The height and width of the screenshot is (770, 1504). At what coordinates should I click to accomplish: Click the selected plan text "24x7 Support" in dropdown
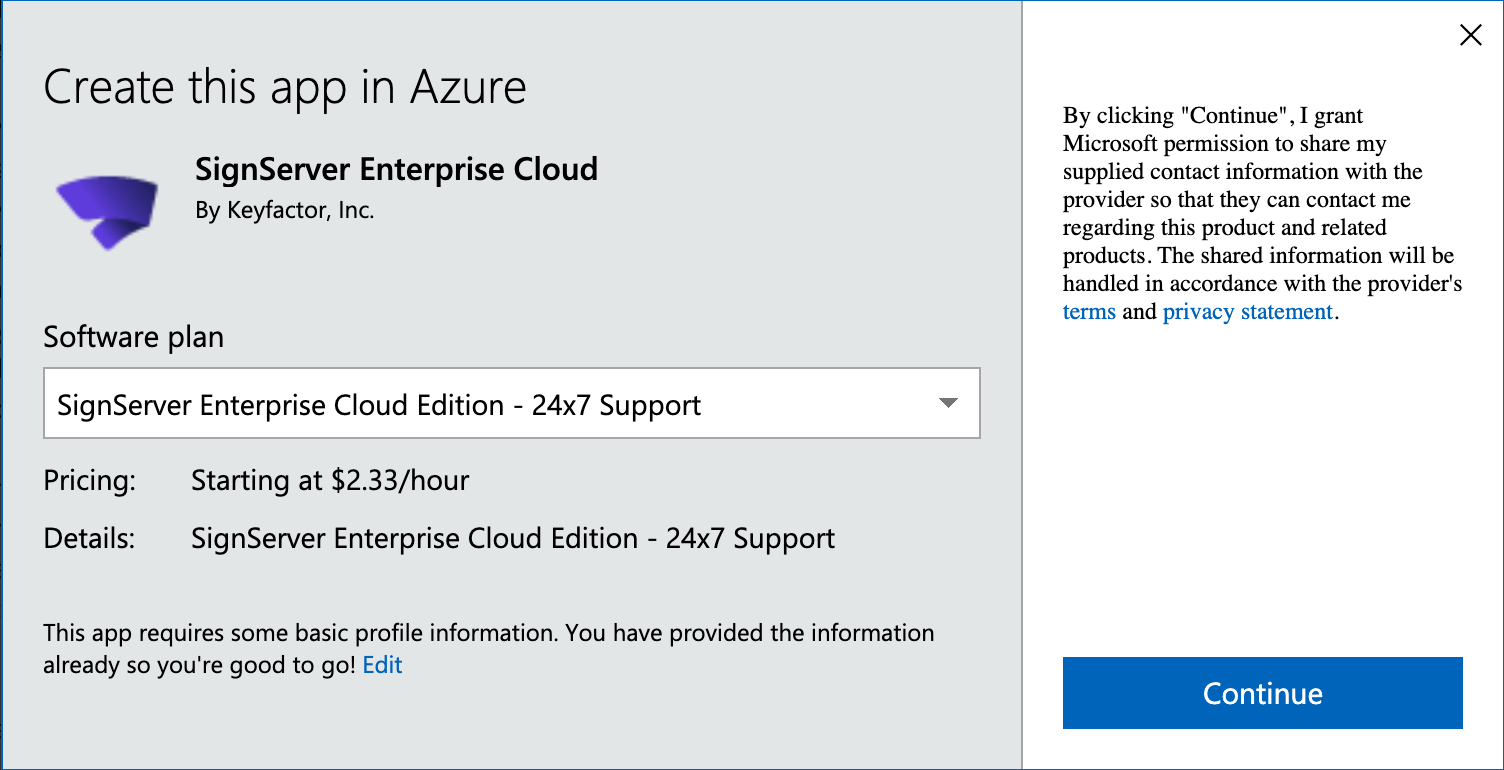click(616, 405)
